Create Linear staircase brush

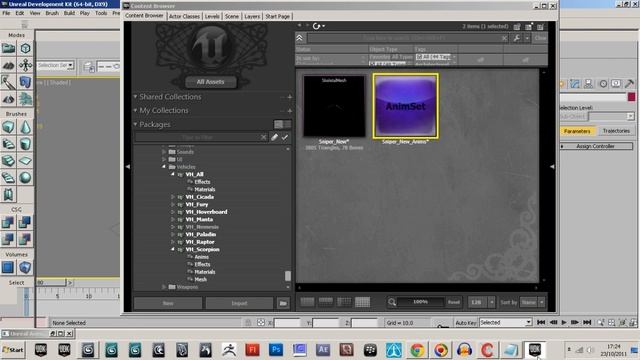pos(8,161)
